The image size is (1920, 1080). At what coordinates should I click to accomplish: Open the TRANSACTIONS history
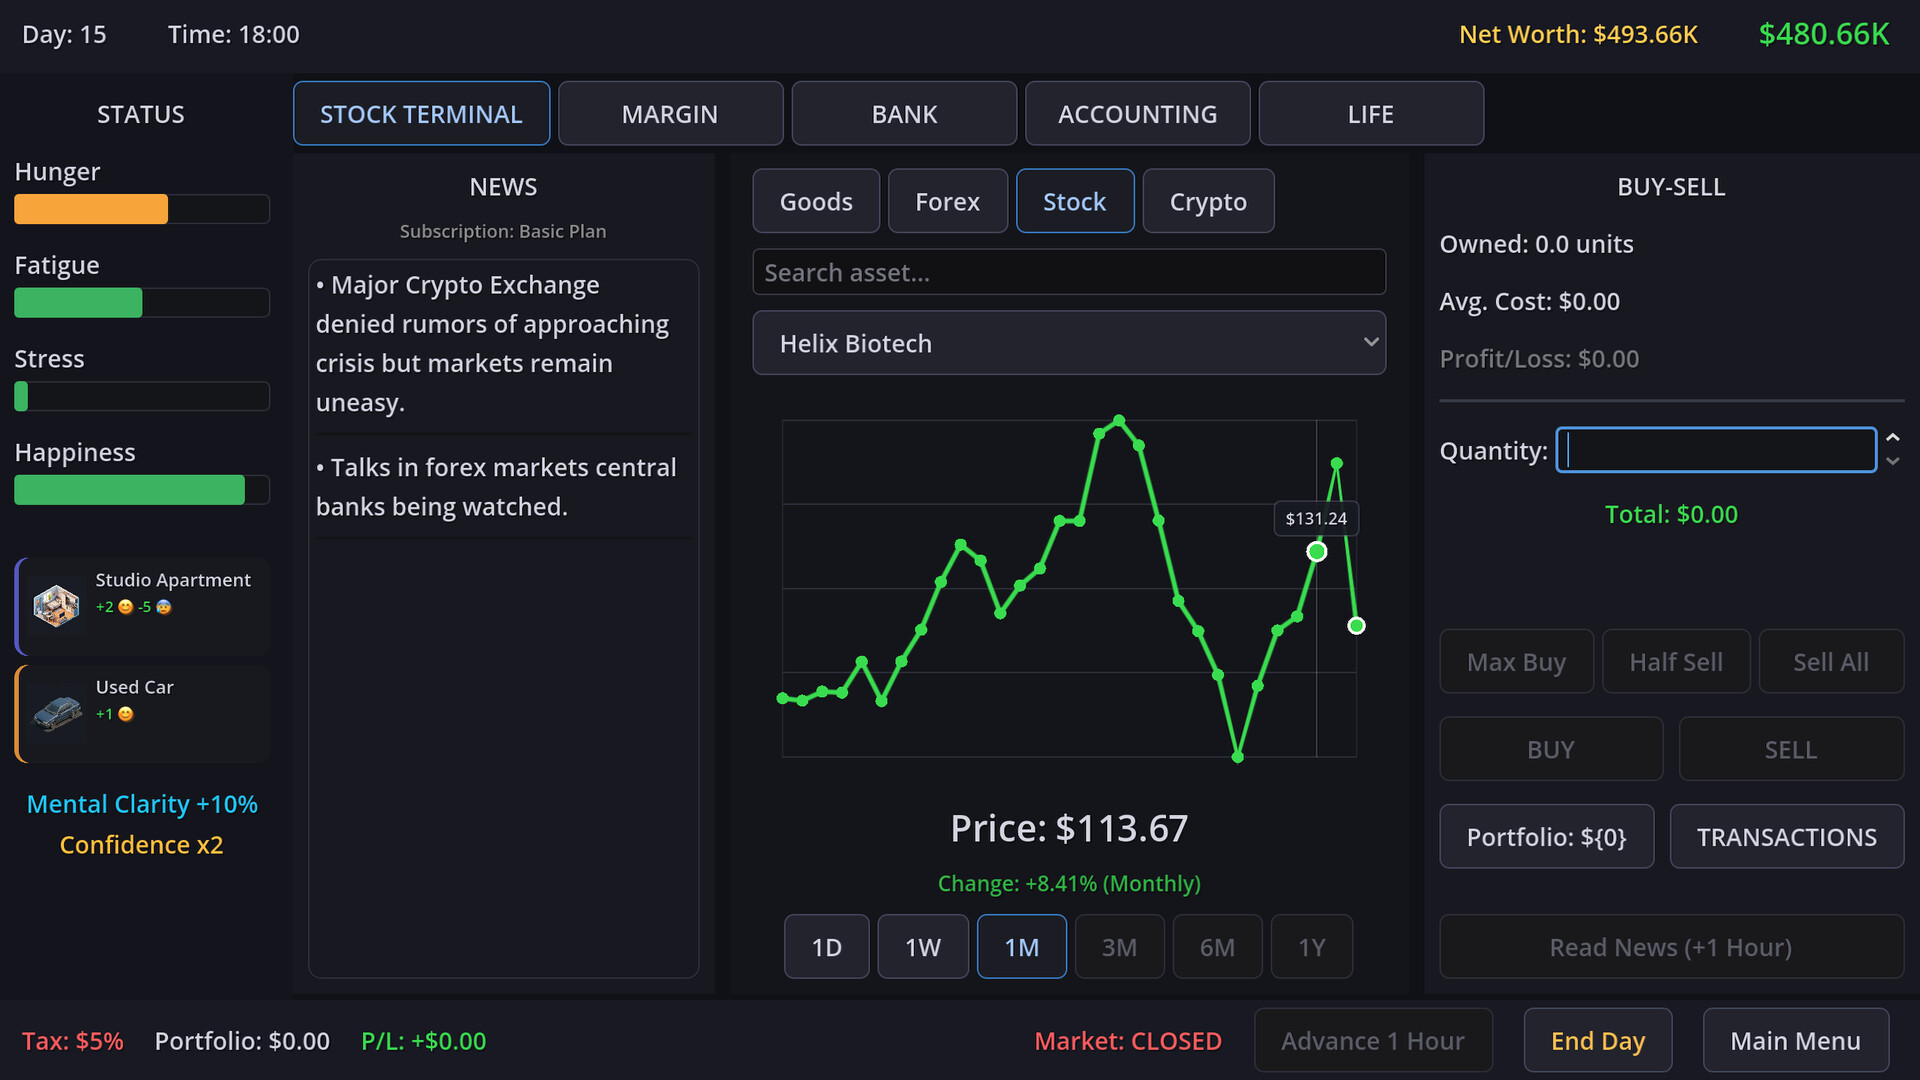point(1786,837)
